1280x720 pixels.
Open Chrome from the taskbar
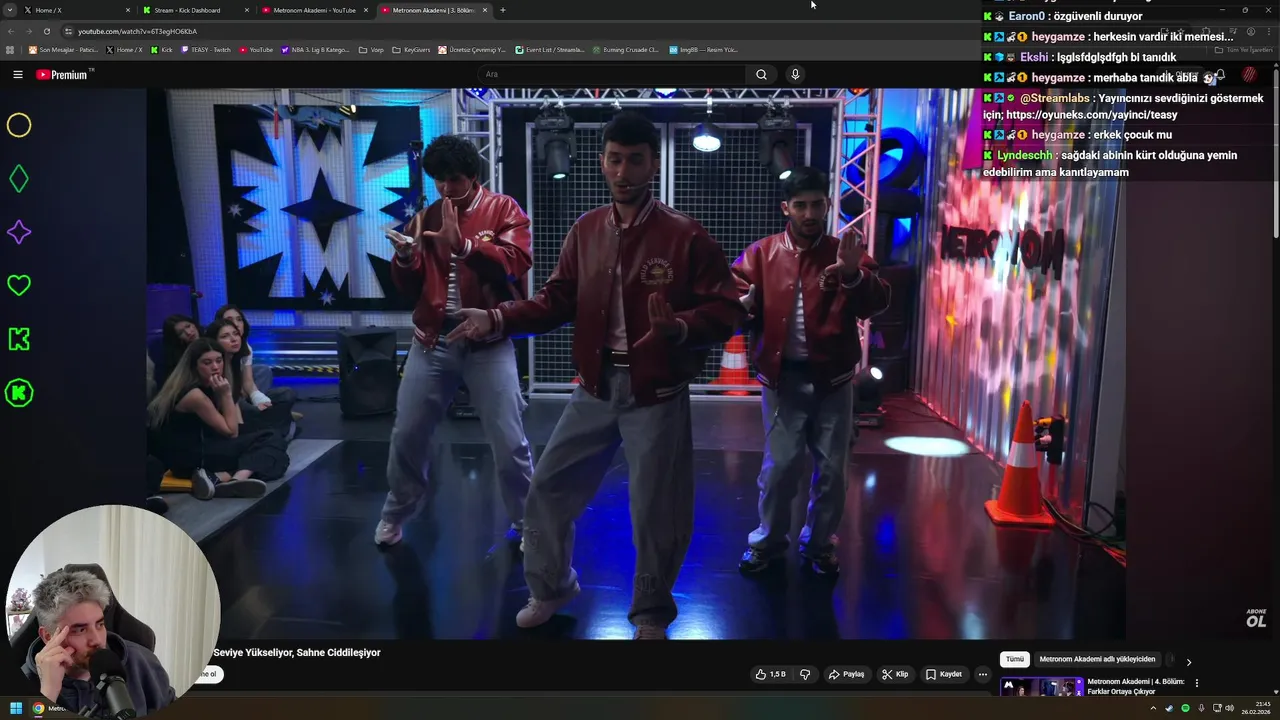39,708
